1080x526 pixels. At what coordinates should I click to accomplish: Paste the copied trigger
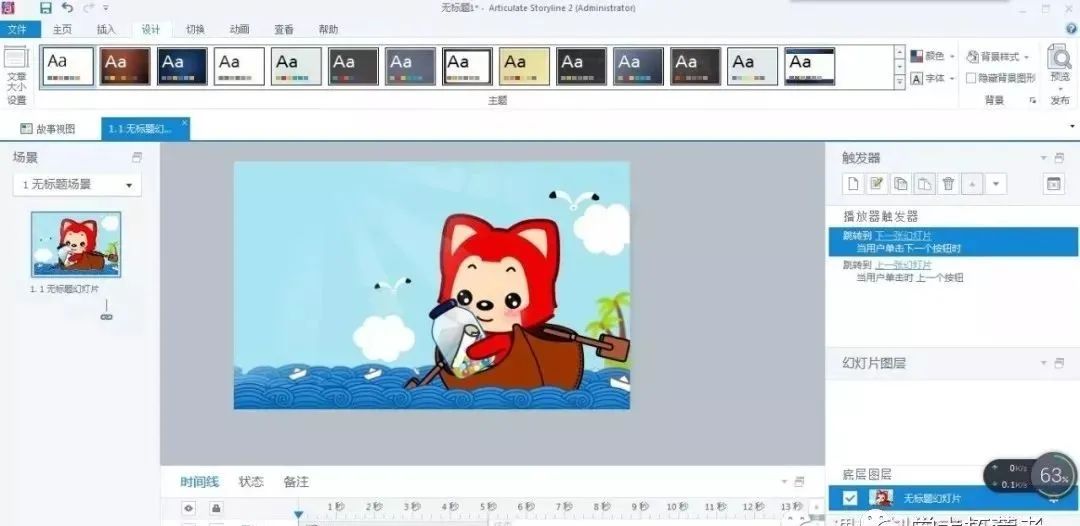[924, 183]
